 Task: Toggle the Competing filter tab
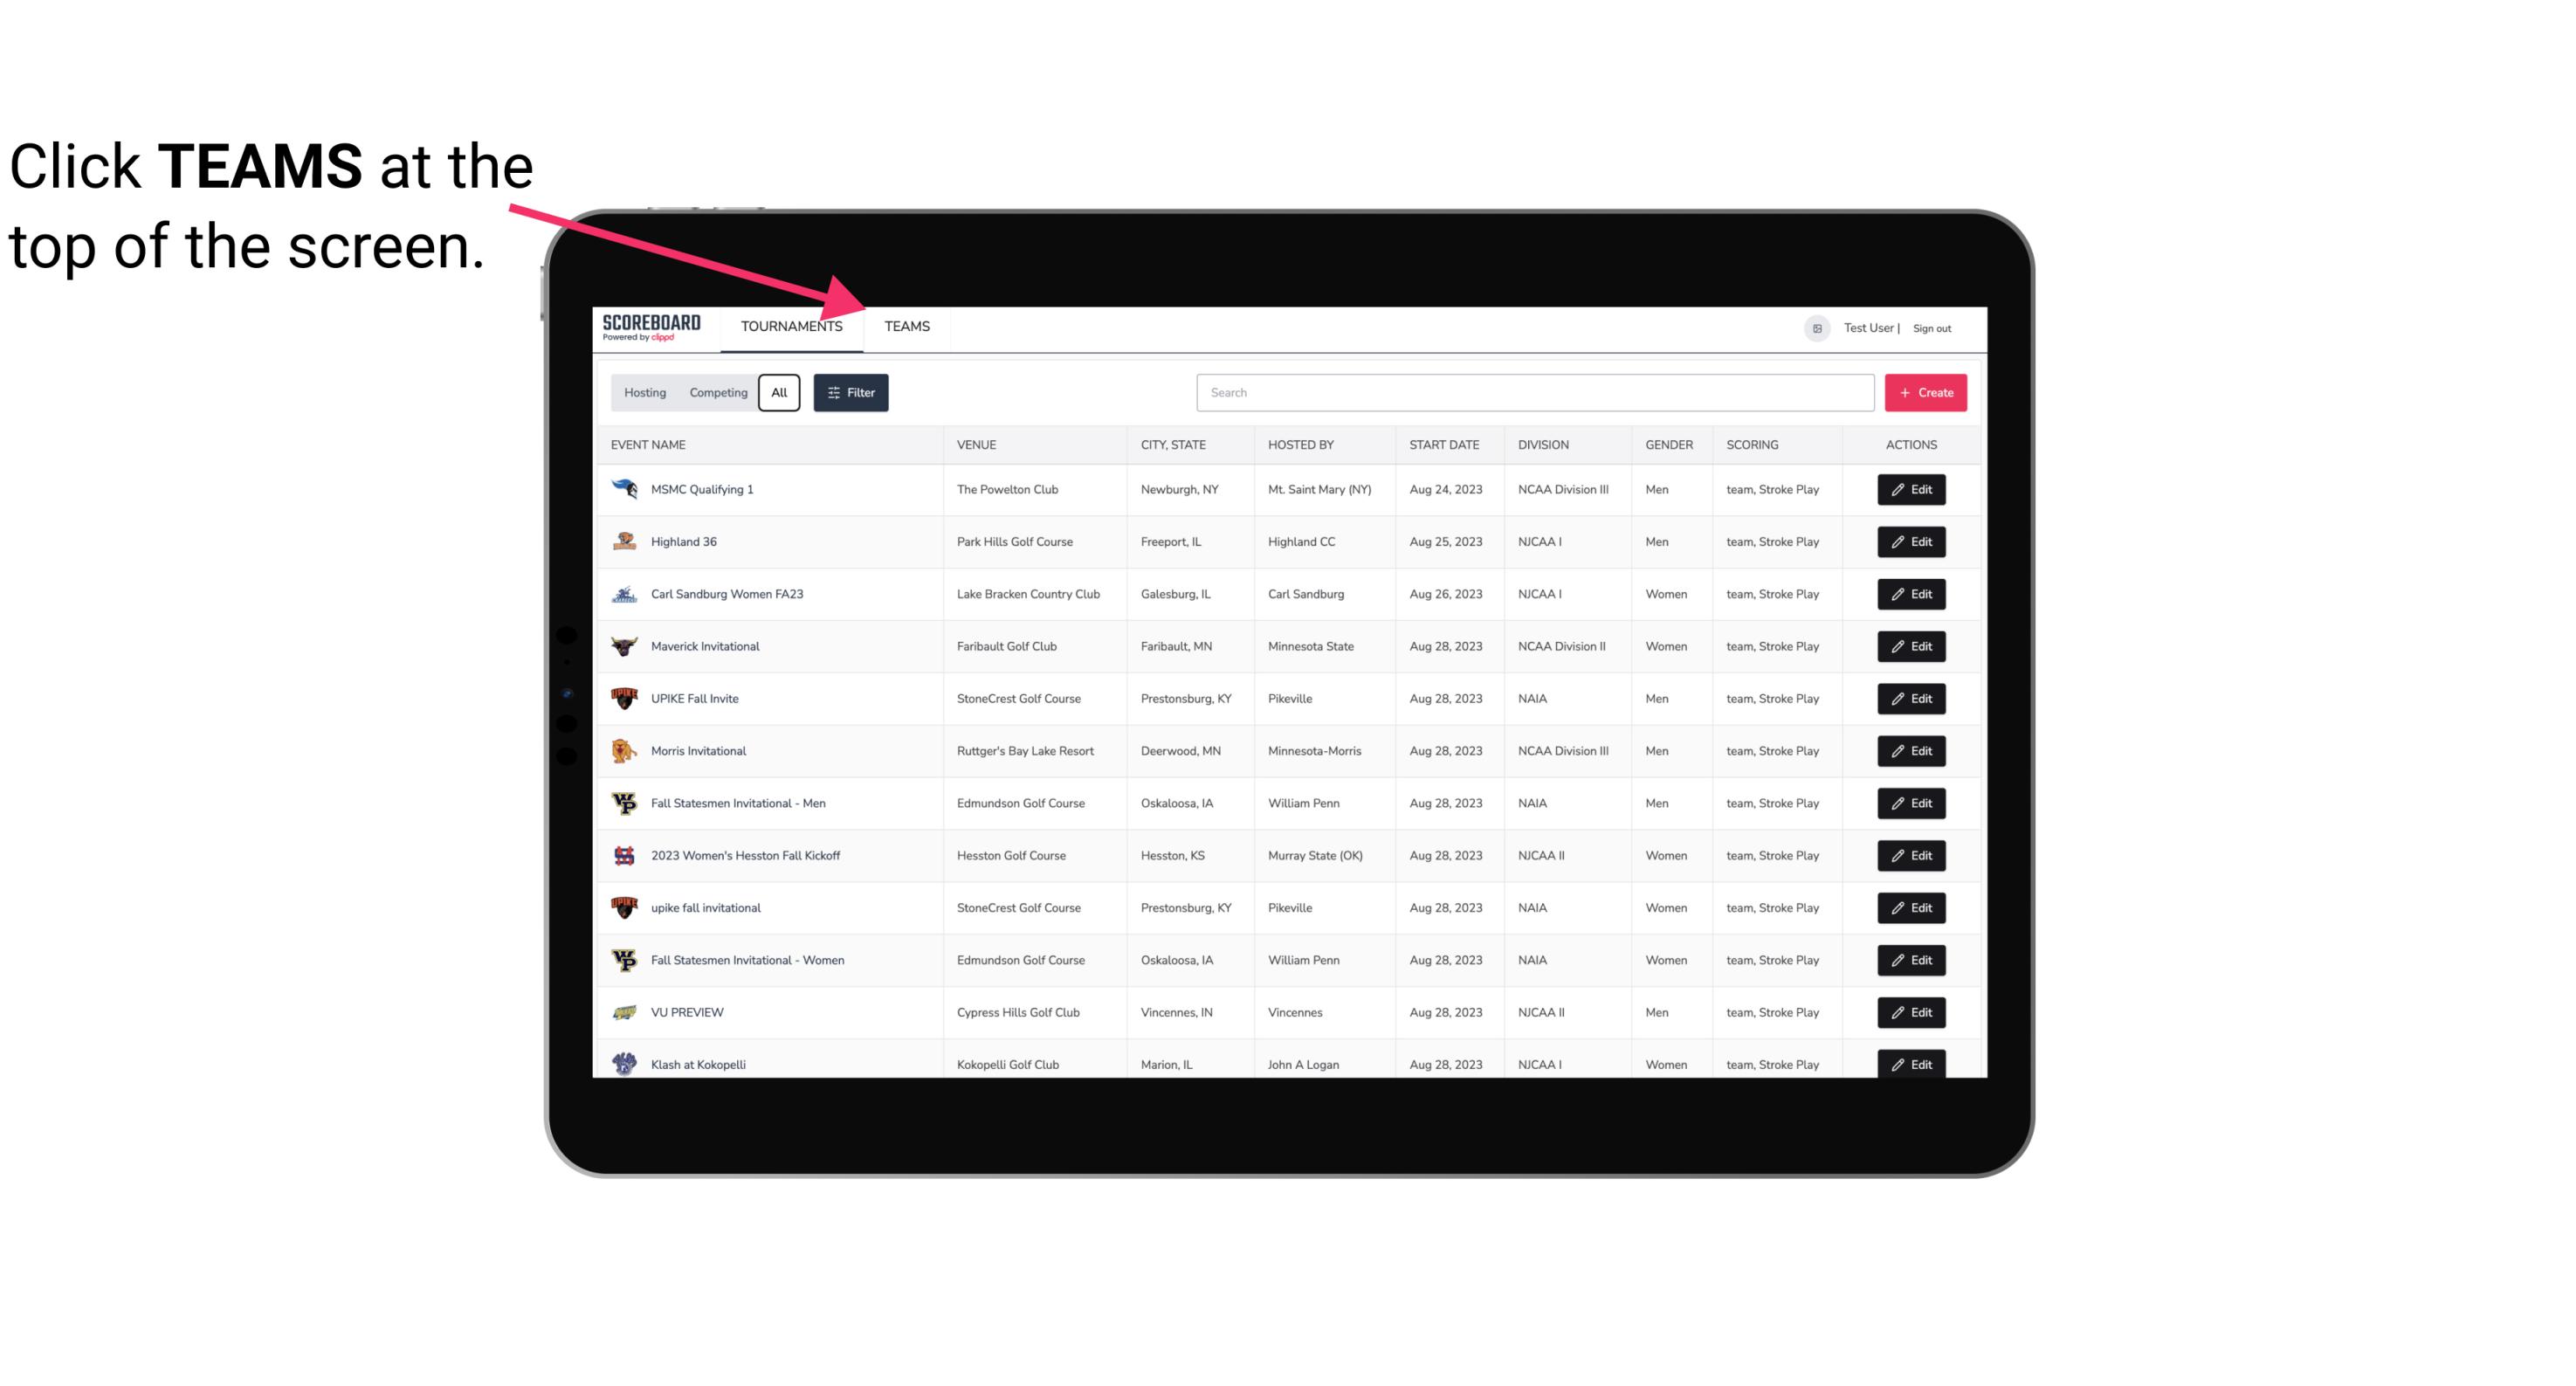pos(715,393)
